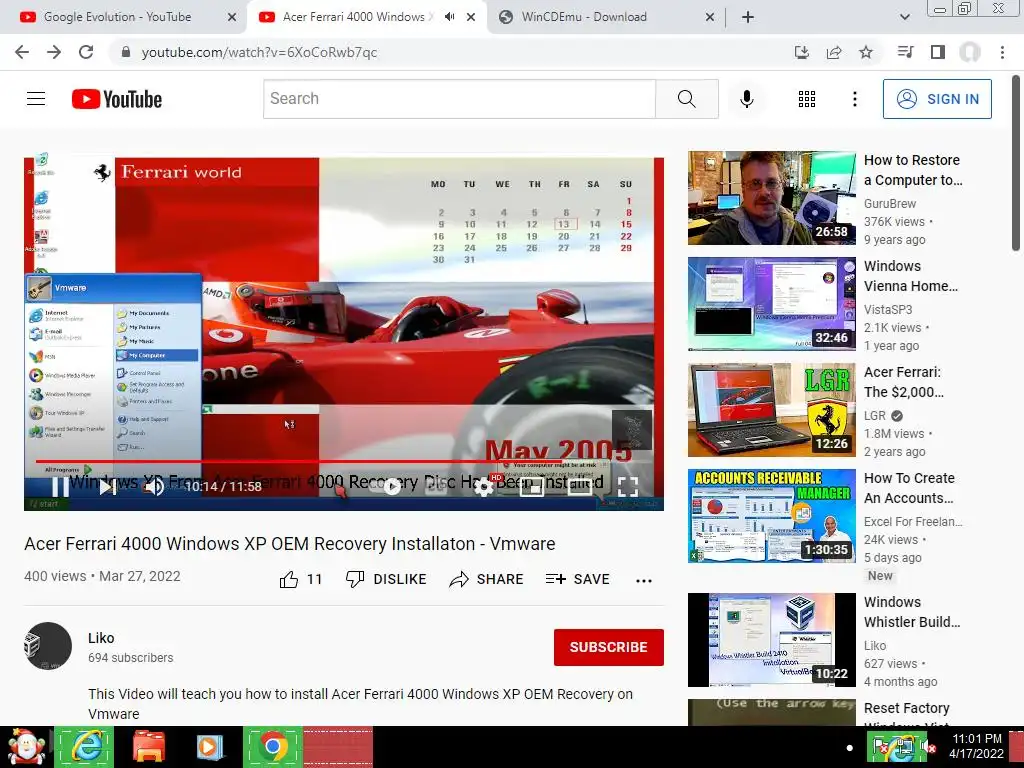Mute the video player volume
The width and height of the screenshot is (1024, 768).
(x=154, y=487)
